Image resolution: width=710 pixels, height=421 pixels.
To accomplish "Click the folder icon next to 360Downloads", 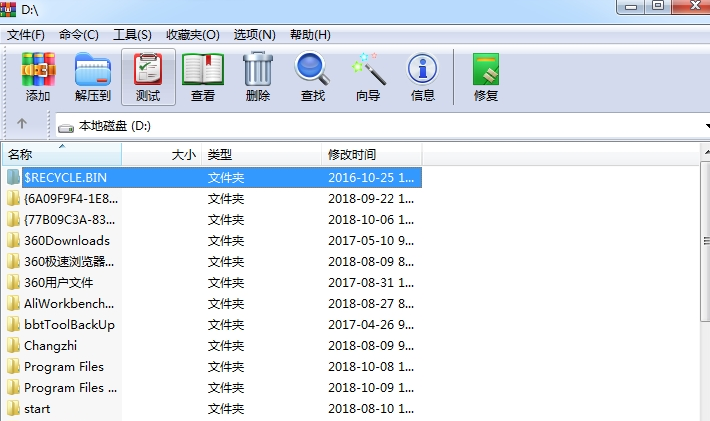I will [x=14, y=240].
